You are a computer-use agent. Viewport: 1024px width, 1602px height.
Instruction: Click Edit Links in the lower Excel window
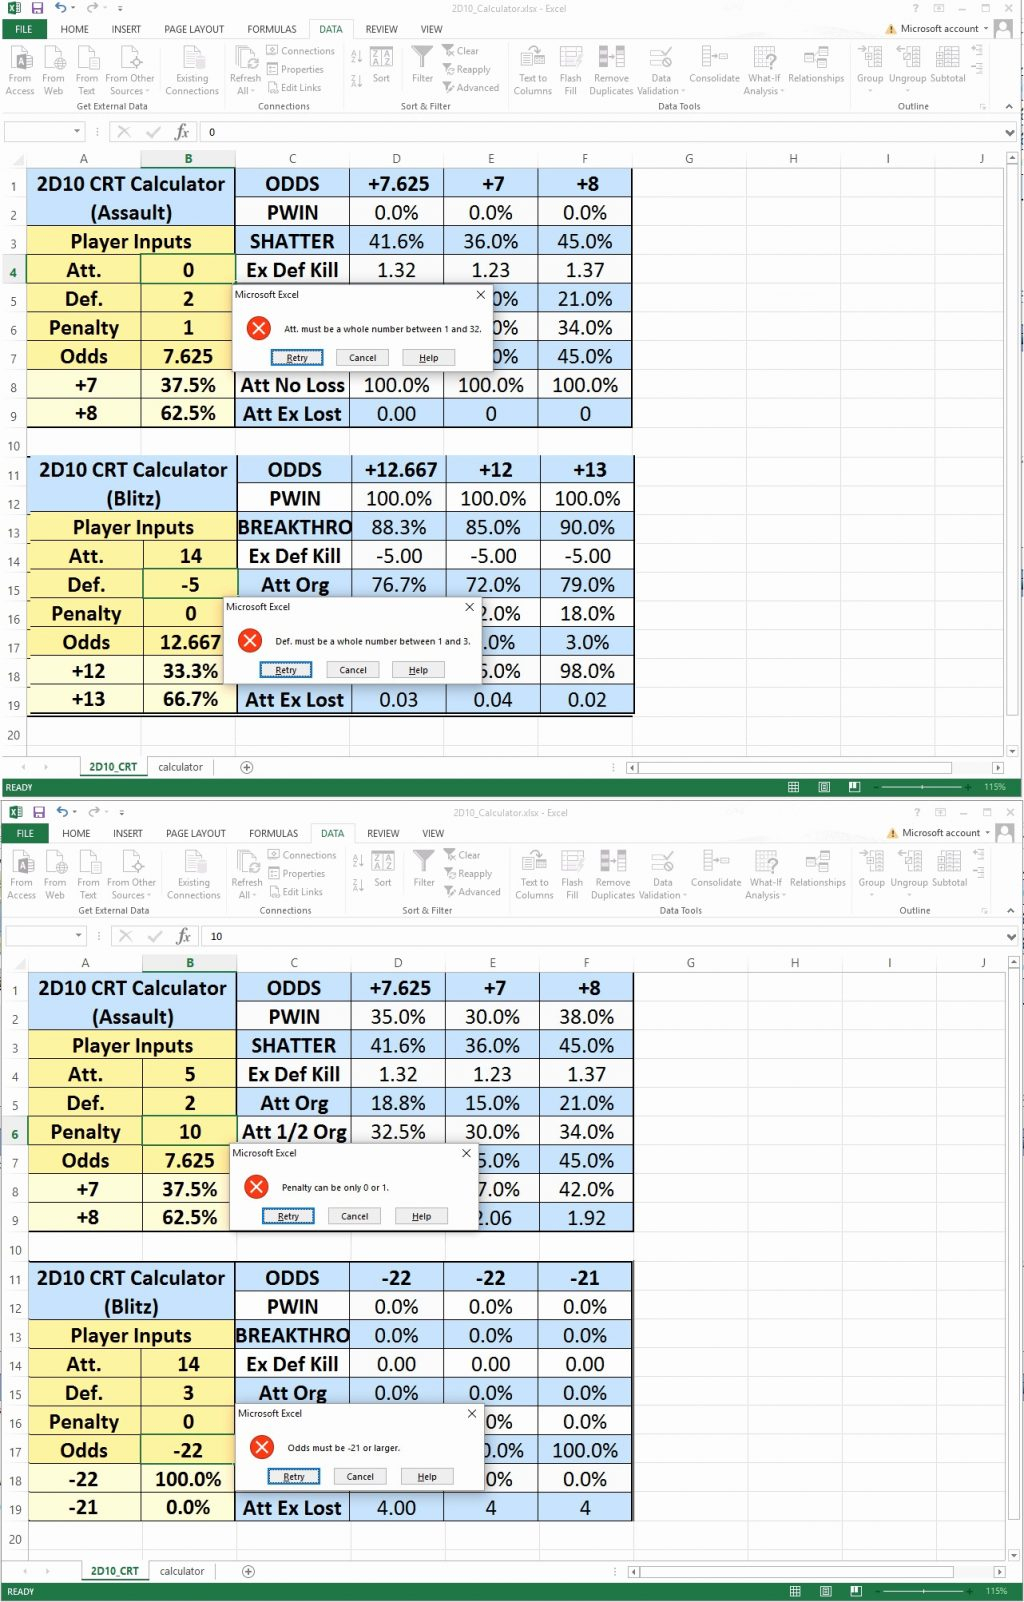click(295, 892)
